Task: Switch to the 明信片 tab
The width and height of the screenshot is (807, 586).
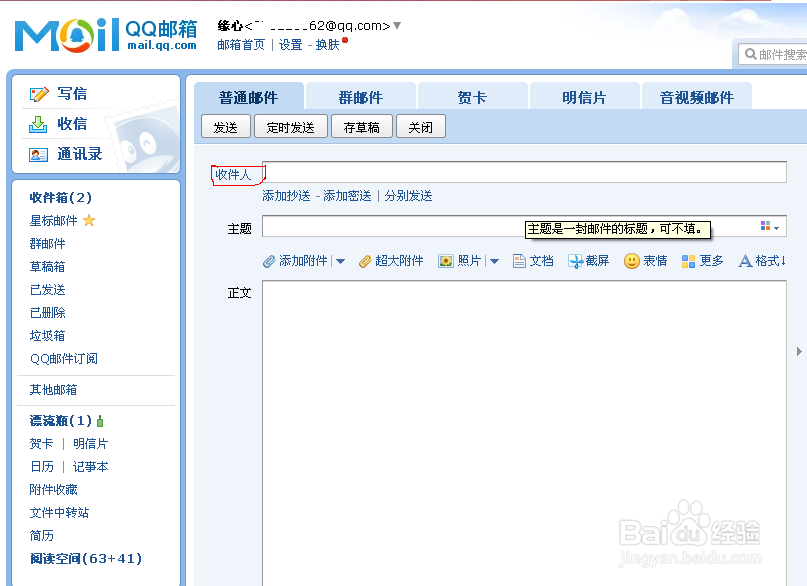Action: click(x=584, y=95)
